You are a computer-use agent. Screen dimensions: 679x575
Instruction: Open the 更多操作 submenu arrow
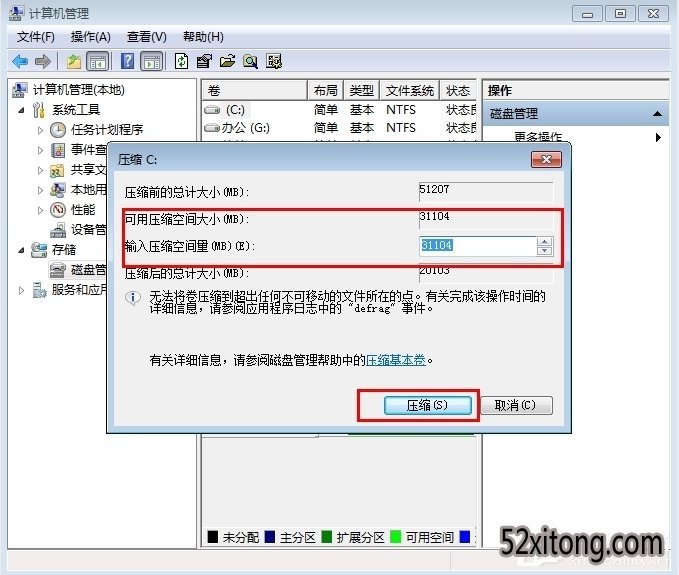tap(658, 138)
